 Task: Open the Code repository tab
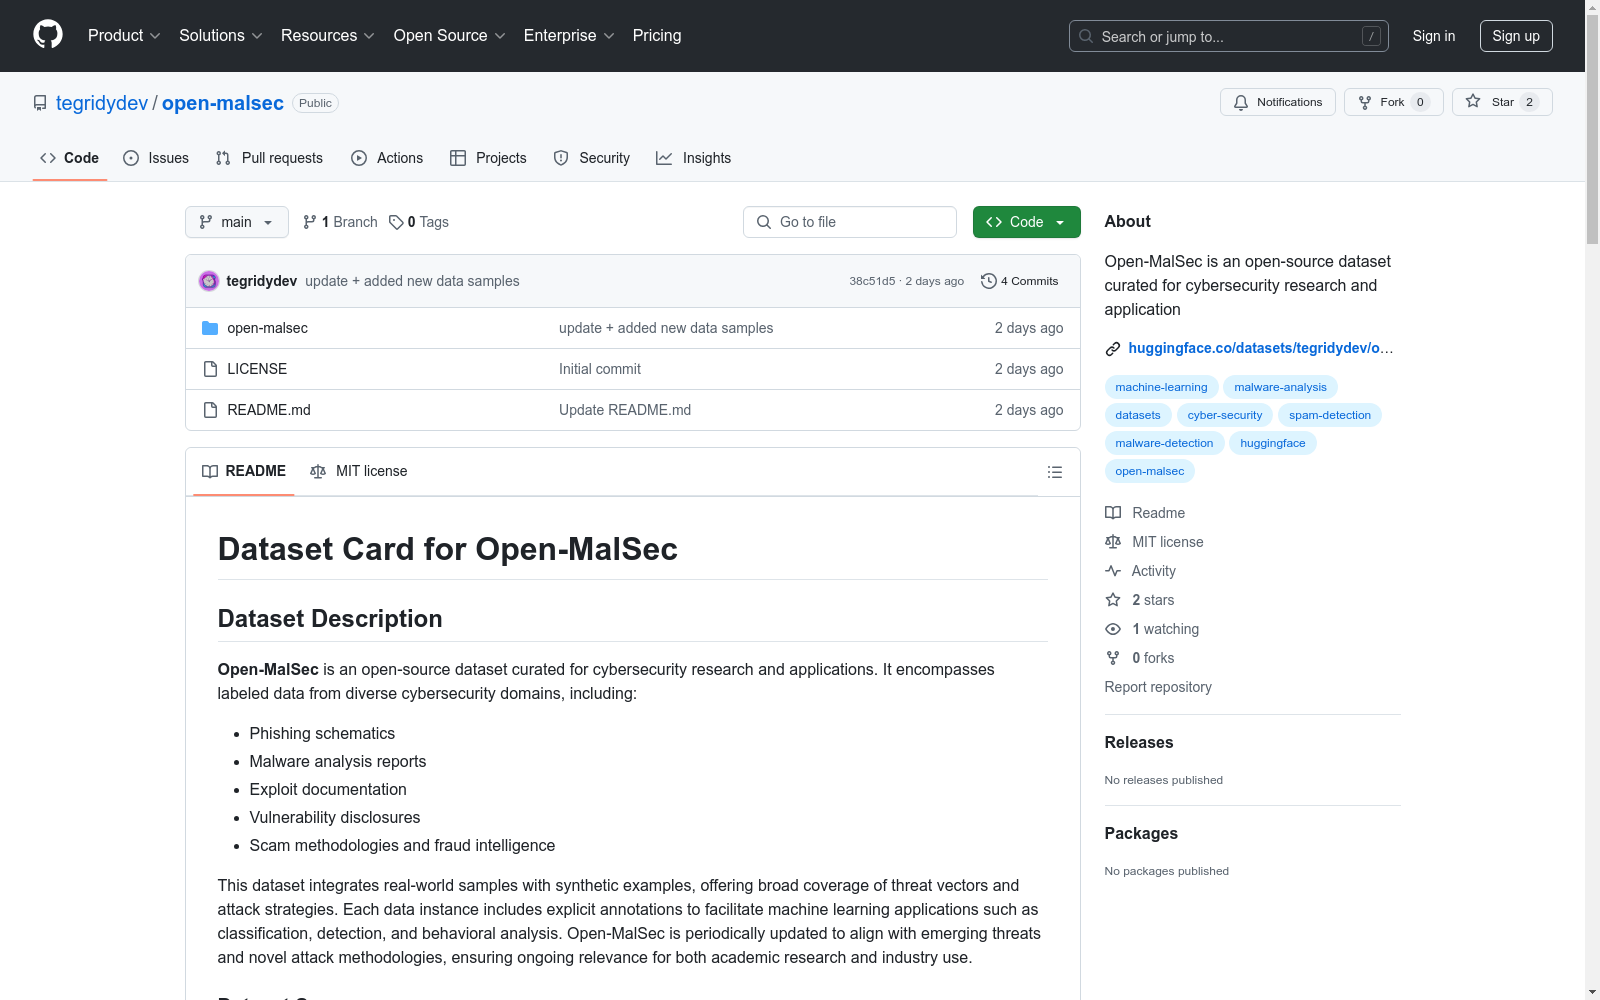(70, 158)
